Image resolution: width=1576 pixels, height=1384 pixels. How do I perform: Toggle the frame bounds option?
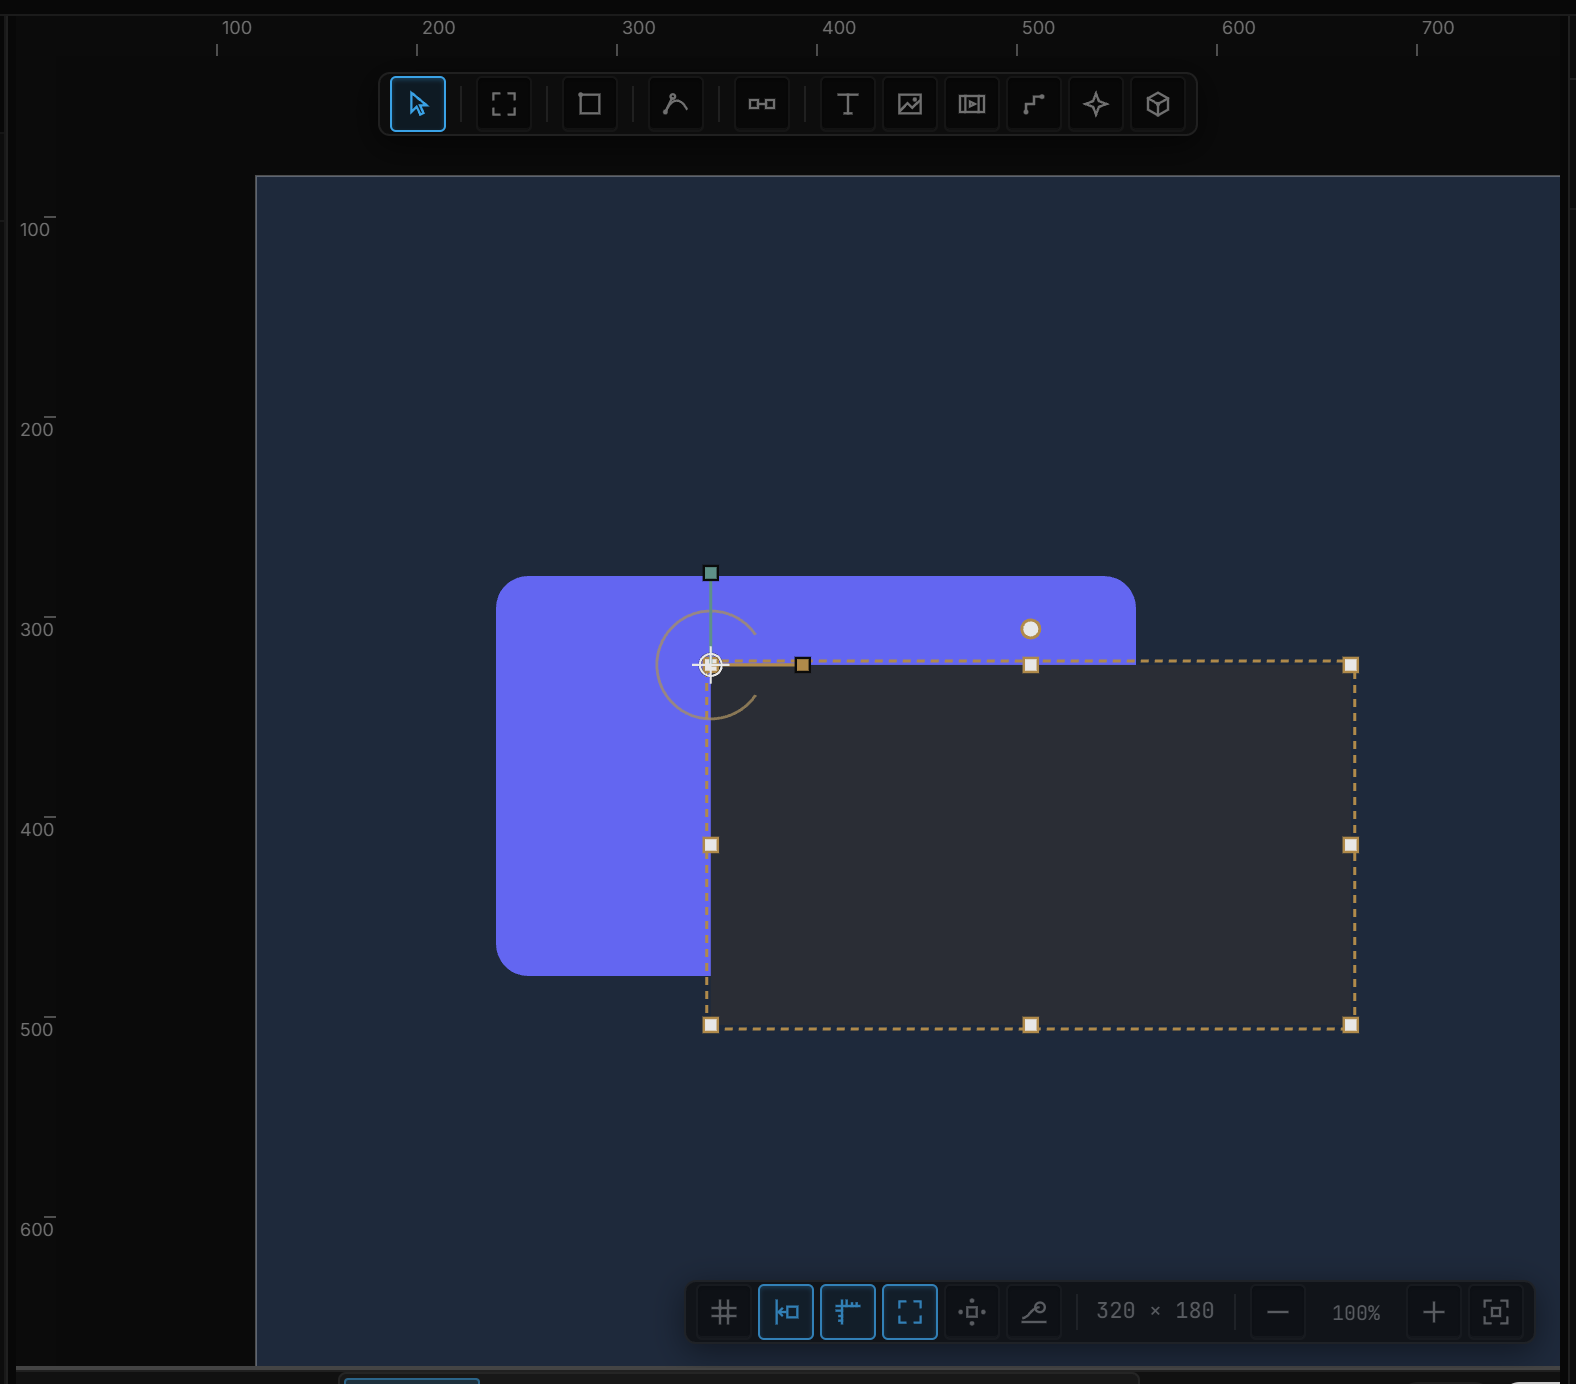click(x=910, y=1312)
